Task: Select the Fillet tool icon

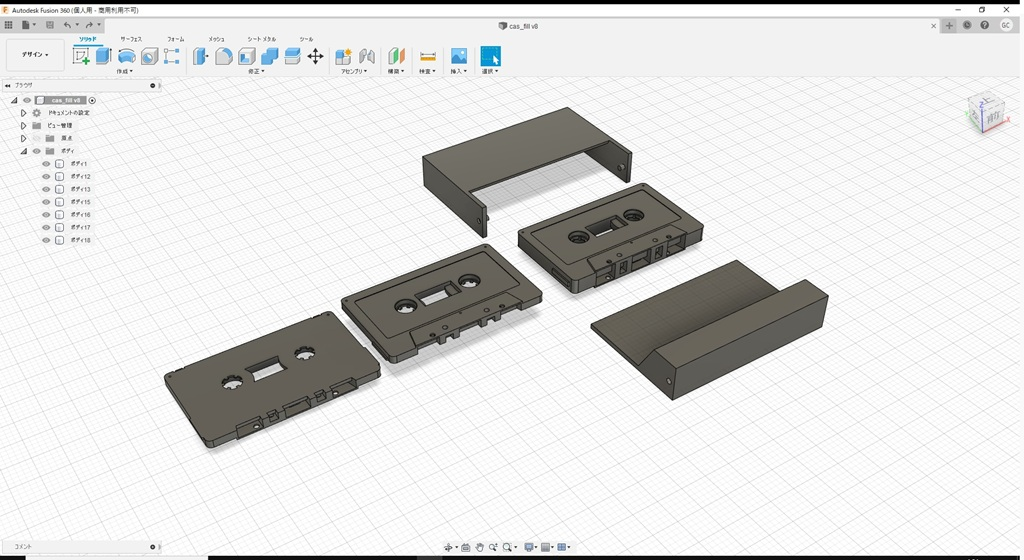Action: click(x=224, y=56)
